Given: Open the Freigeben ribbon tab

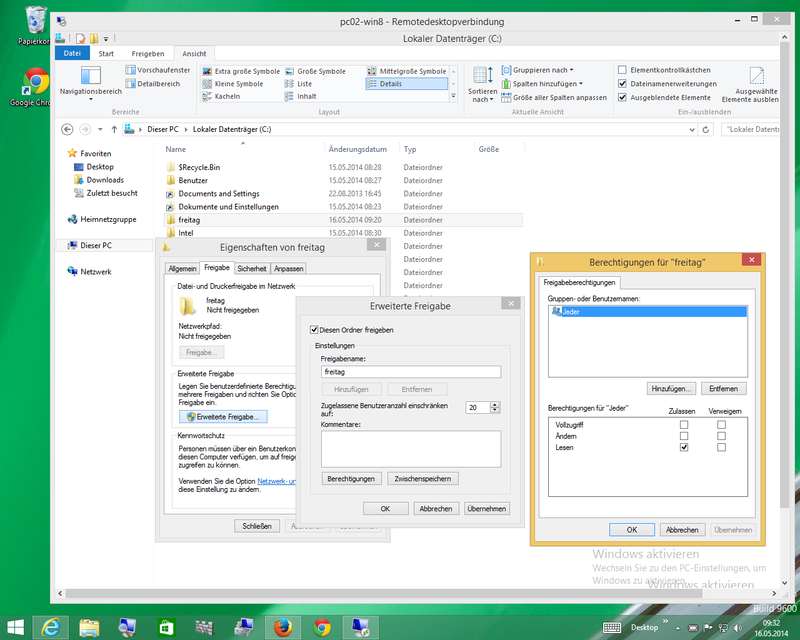Looking at the screenshot, I should pos(147,53).
